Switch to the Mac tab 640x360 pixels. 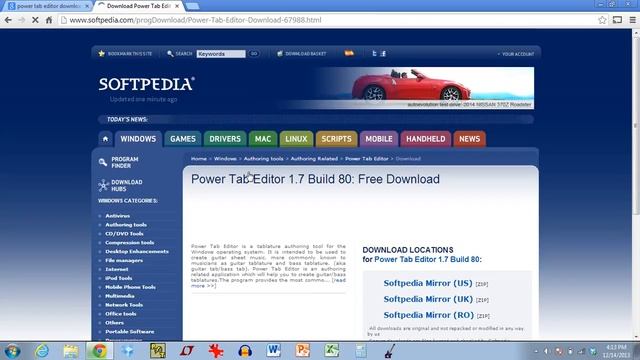tap(263, 139)
